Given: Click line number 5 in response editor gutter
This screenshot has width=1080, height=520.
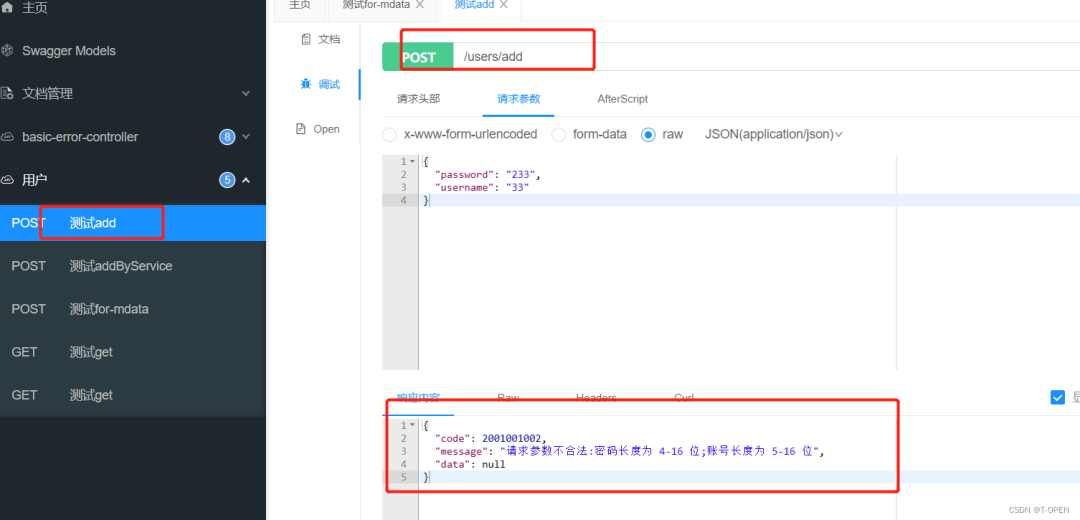Looking at the screenshot, I should 404,477.
